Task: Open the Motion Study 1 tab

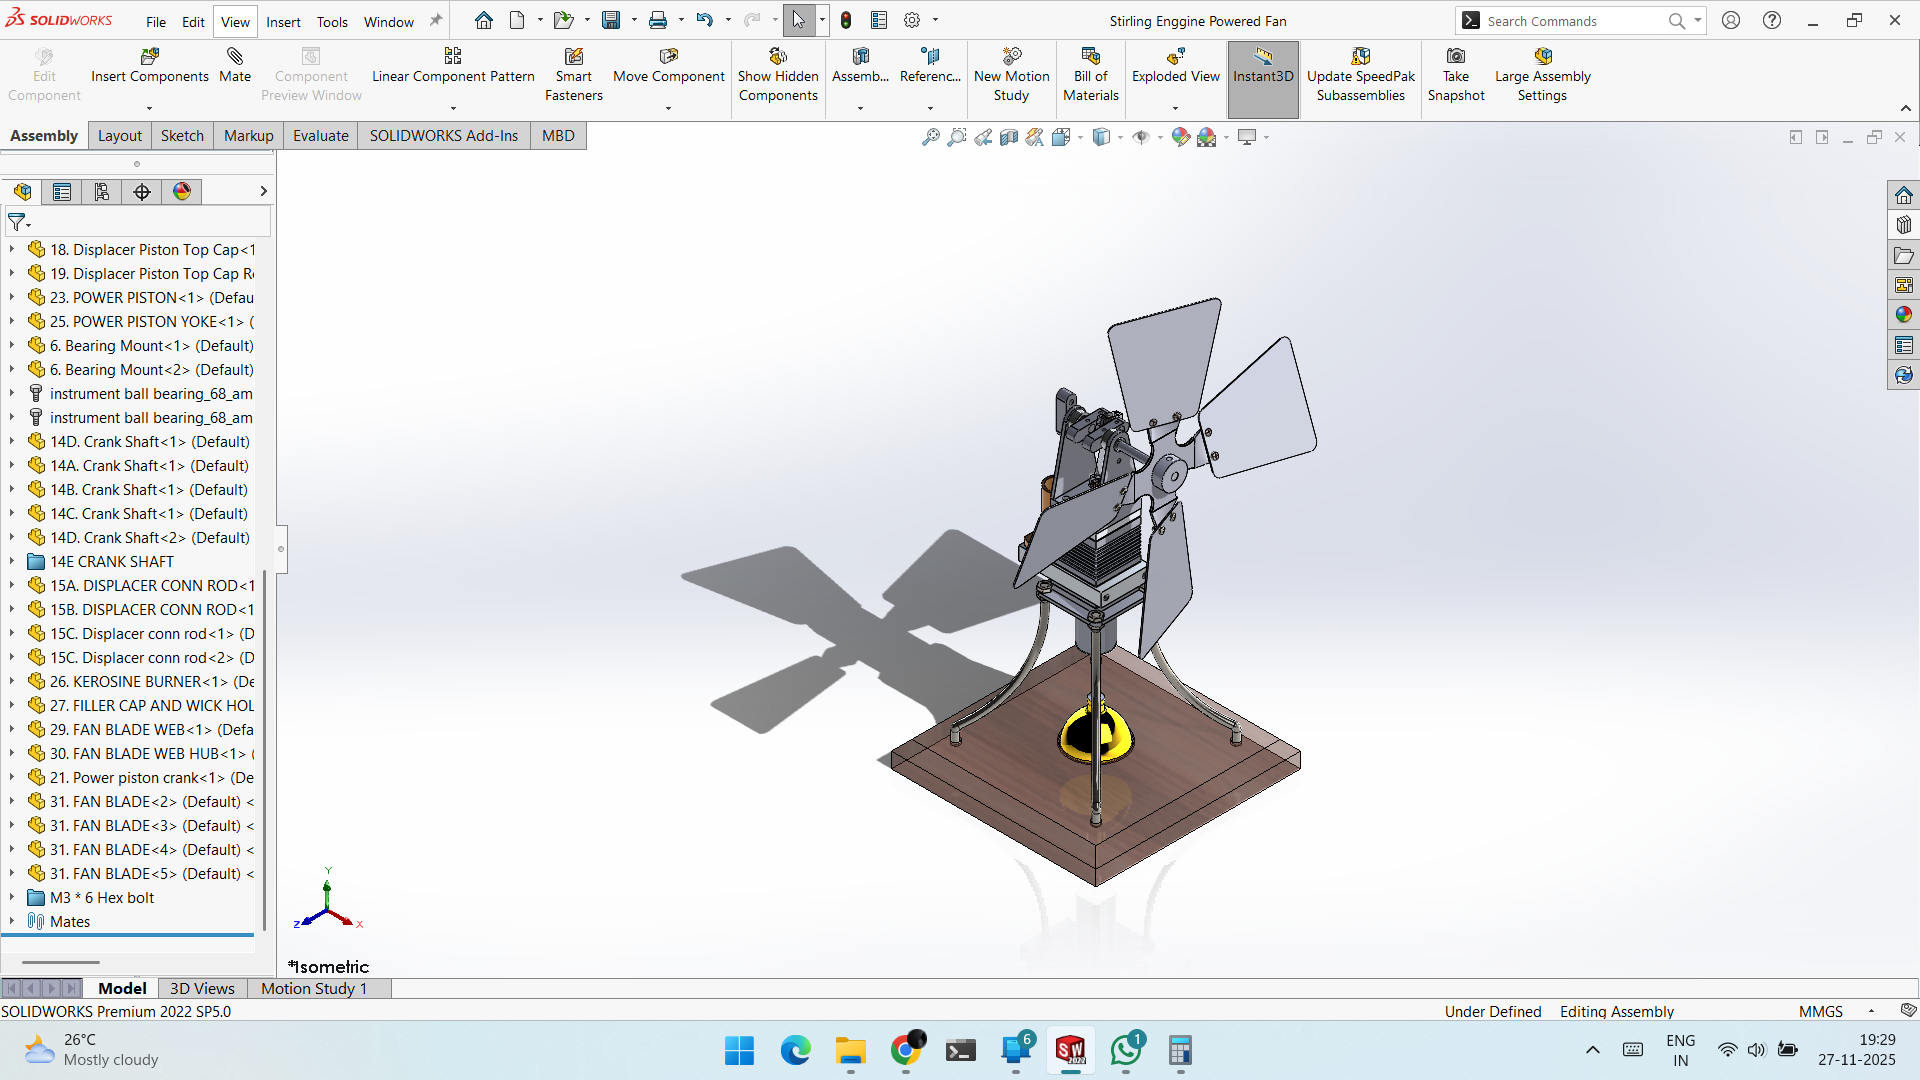Action: [314, 989]
